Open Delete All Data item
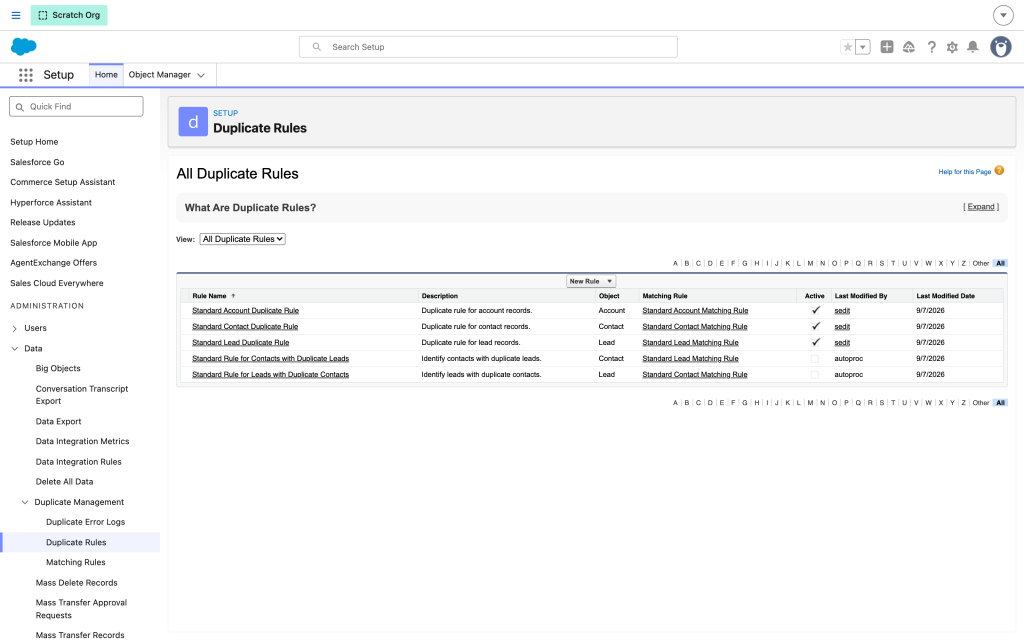 coord(64,482)
